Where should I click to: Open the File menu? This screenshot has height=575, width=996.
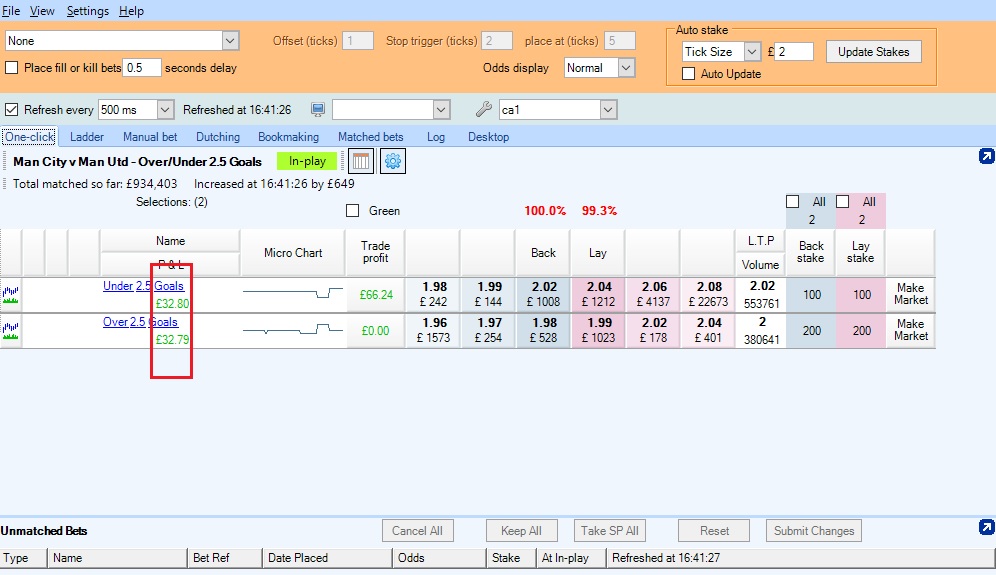(x=11, y=11)
